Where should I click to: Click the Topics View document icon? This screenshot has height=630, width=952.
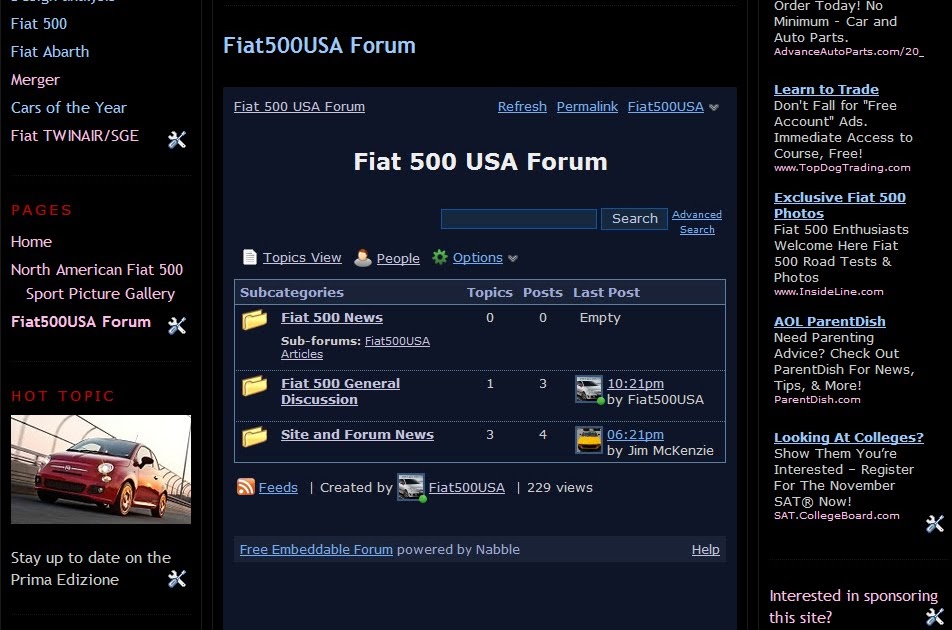[x=250, y=257]
